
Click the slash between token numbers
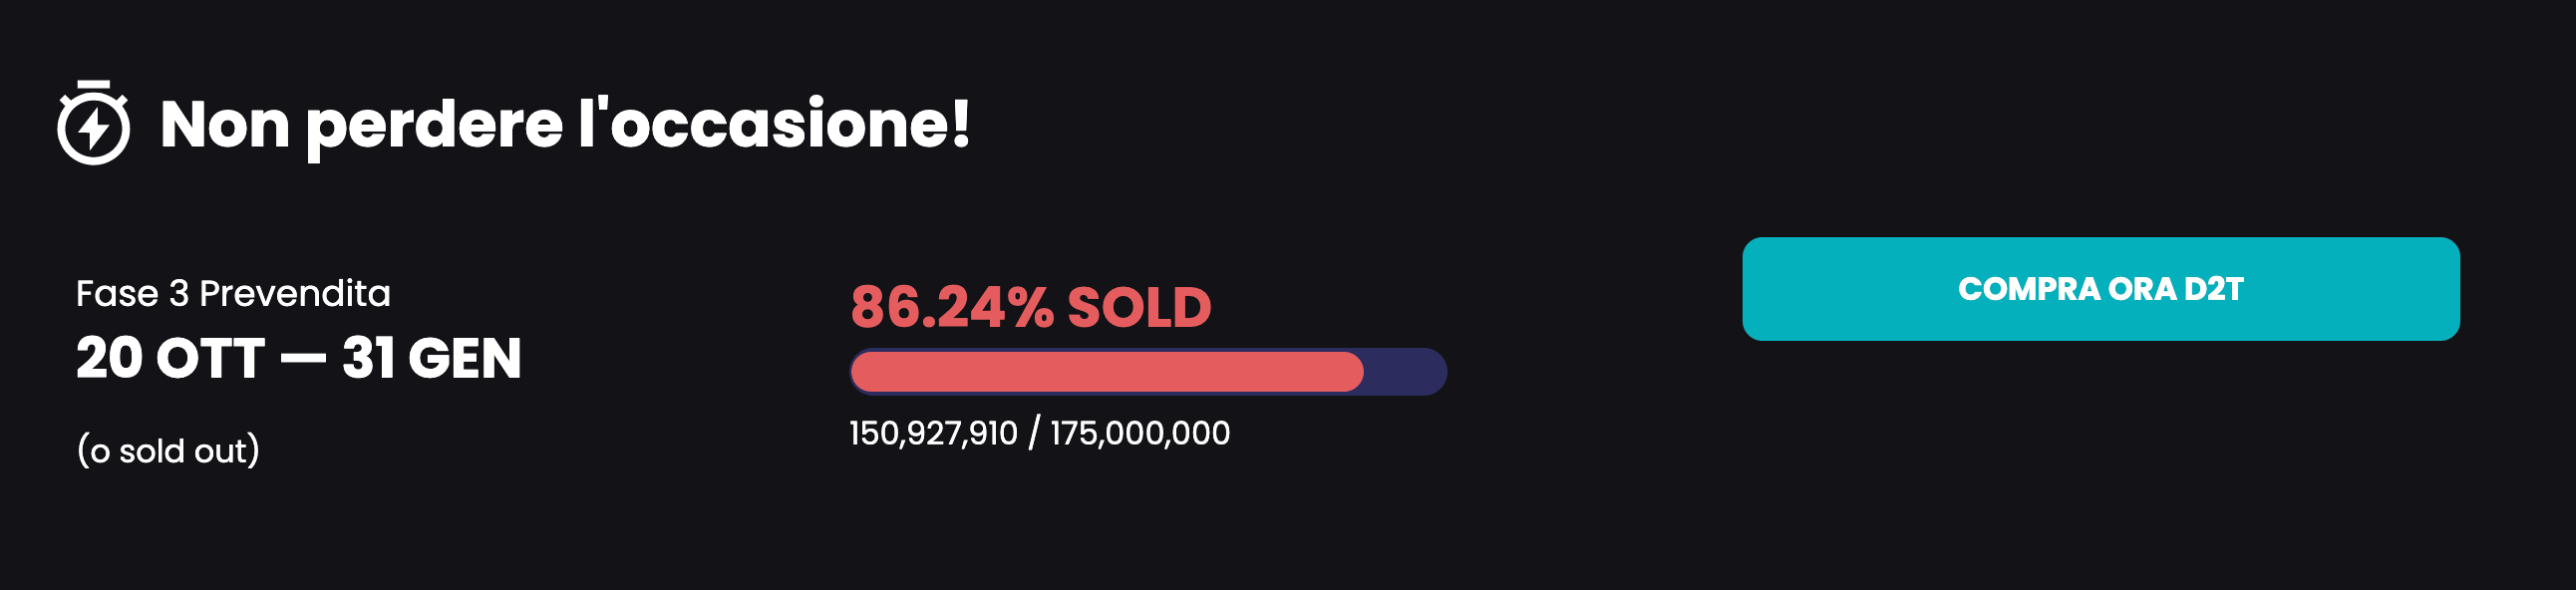(1034, 433)
